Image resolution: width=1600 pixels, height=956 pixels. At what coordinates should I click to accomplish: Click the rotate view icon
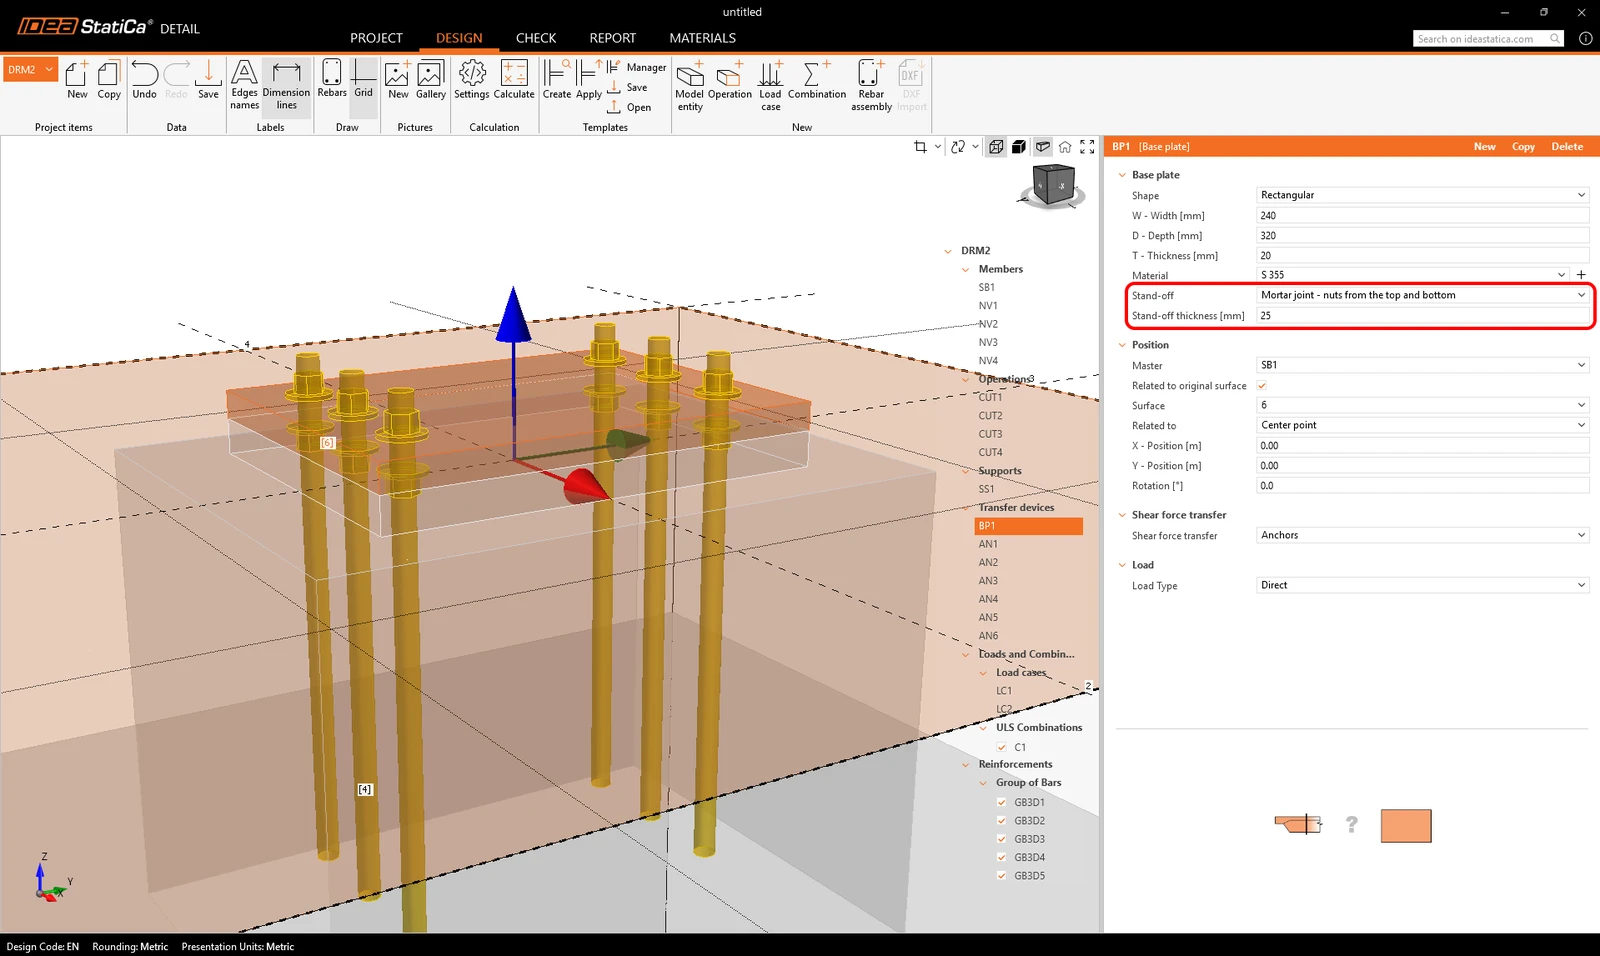pyautogui.click(x=958, y=147)
